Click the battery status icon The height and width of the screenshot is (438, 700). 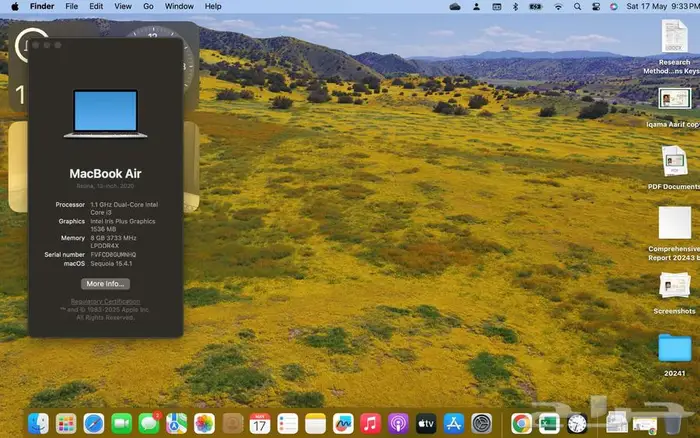pos(536,6)
